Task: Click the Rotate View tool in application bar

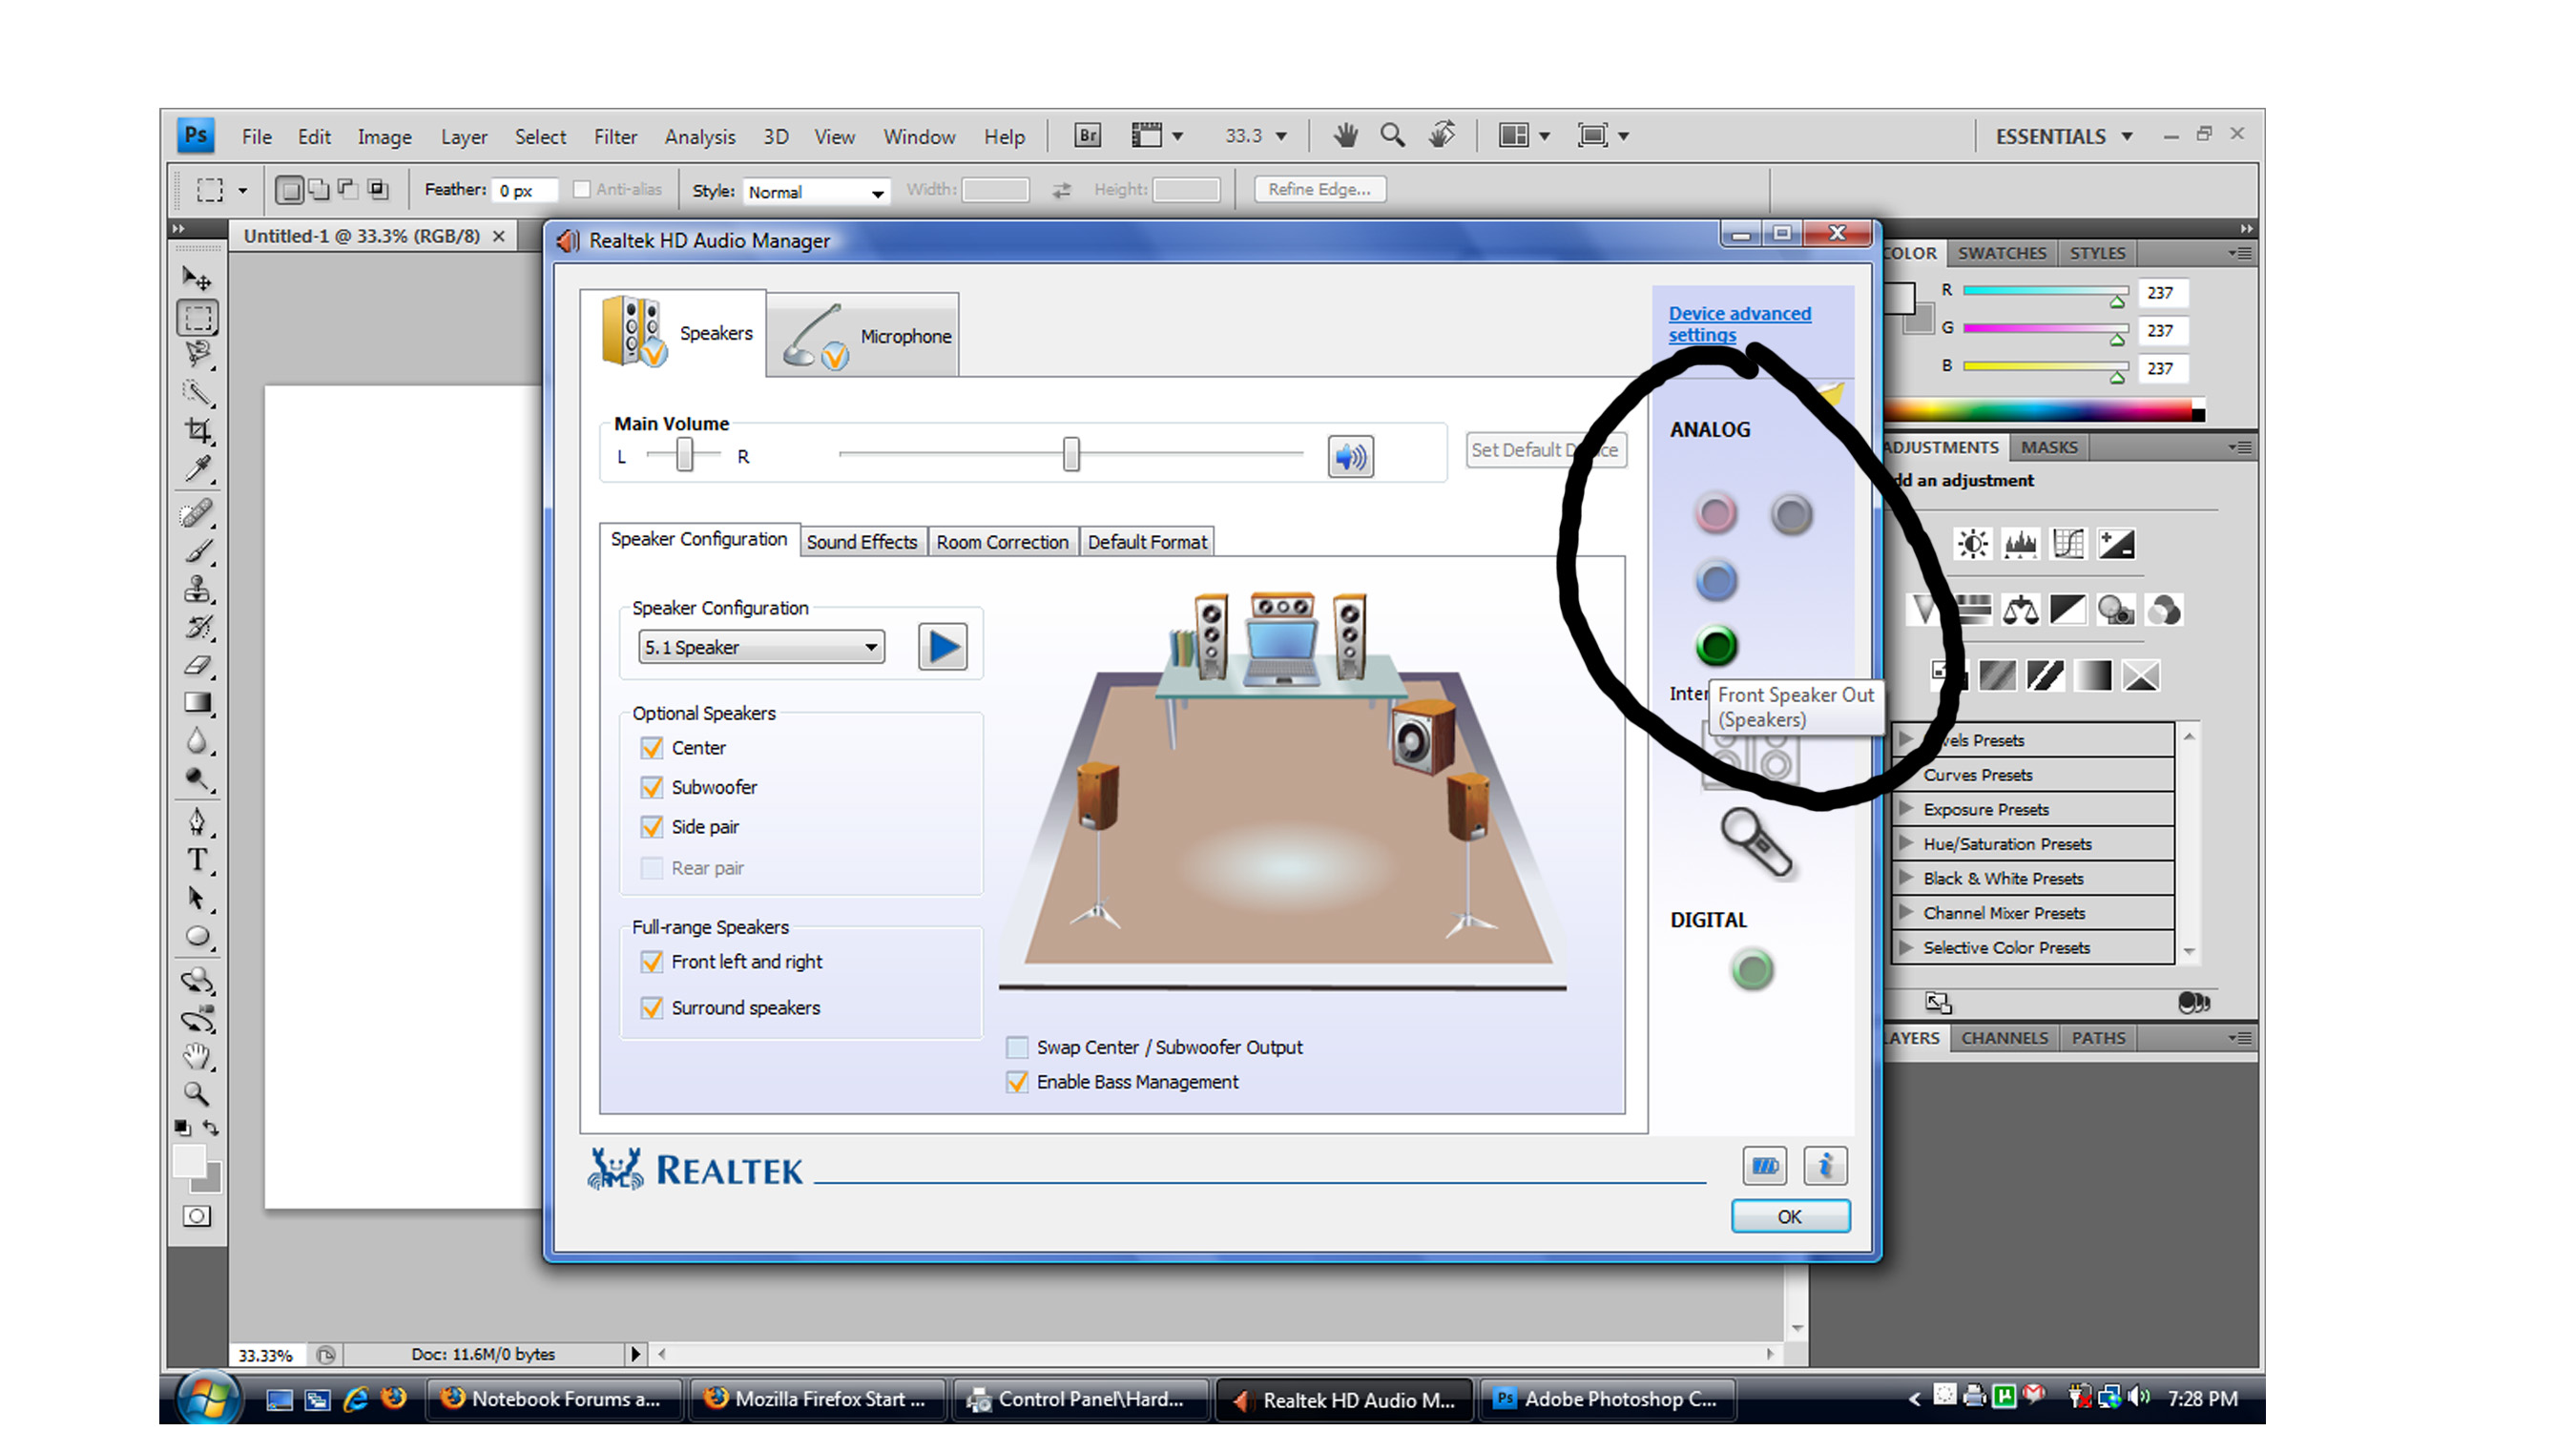Action: [x=1441, y=135]
